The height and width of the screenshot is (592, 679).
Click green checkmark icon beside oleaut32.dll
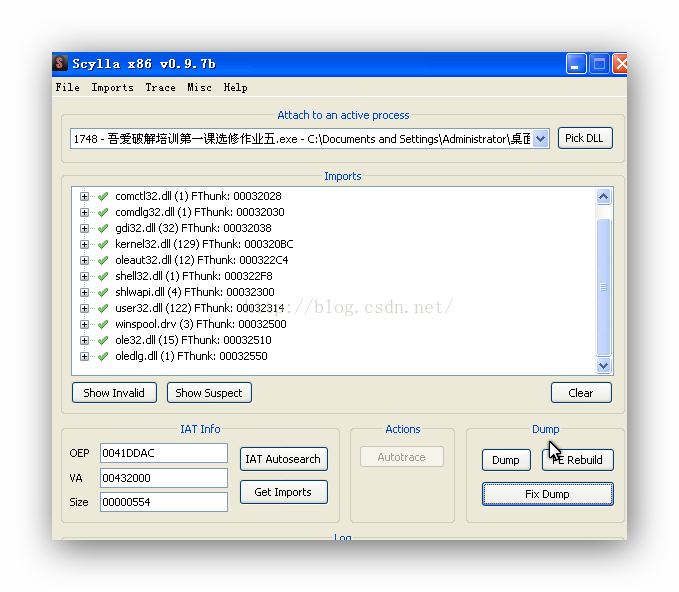tap(103, 260)
